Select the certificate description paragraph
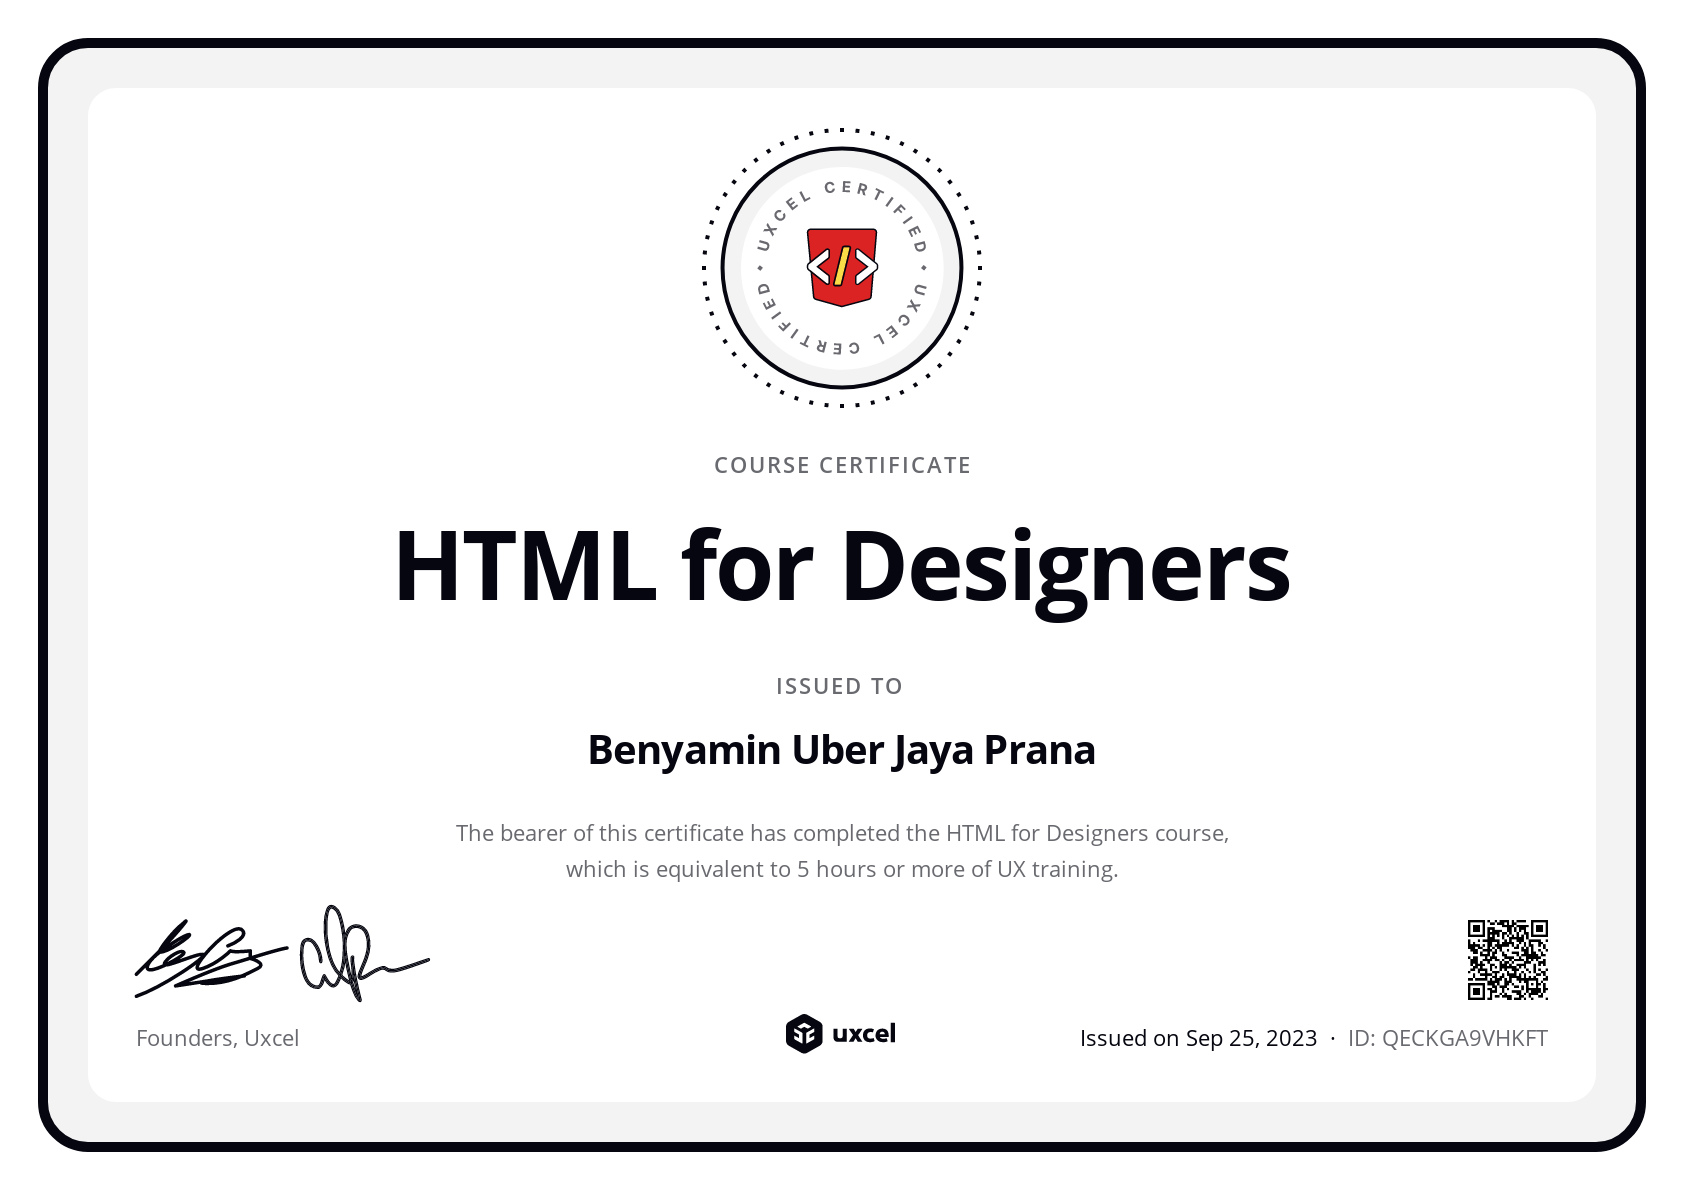Image resolution: width=1684 pixels, height=1190 pixels. 842,850
